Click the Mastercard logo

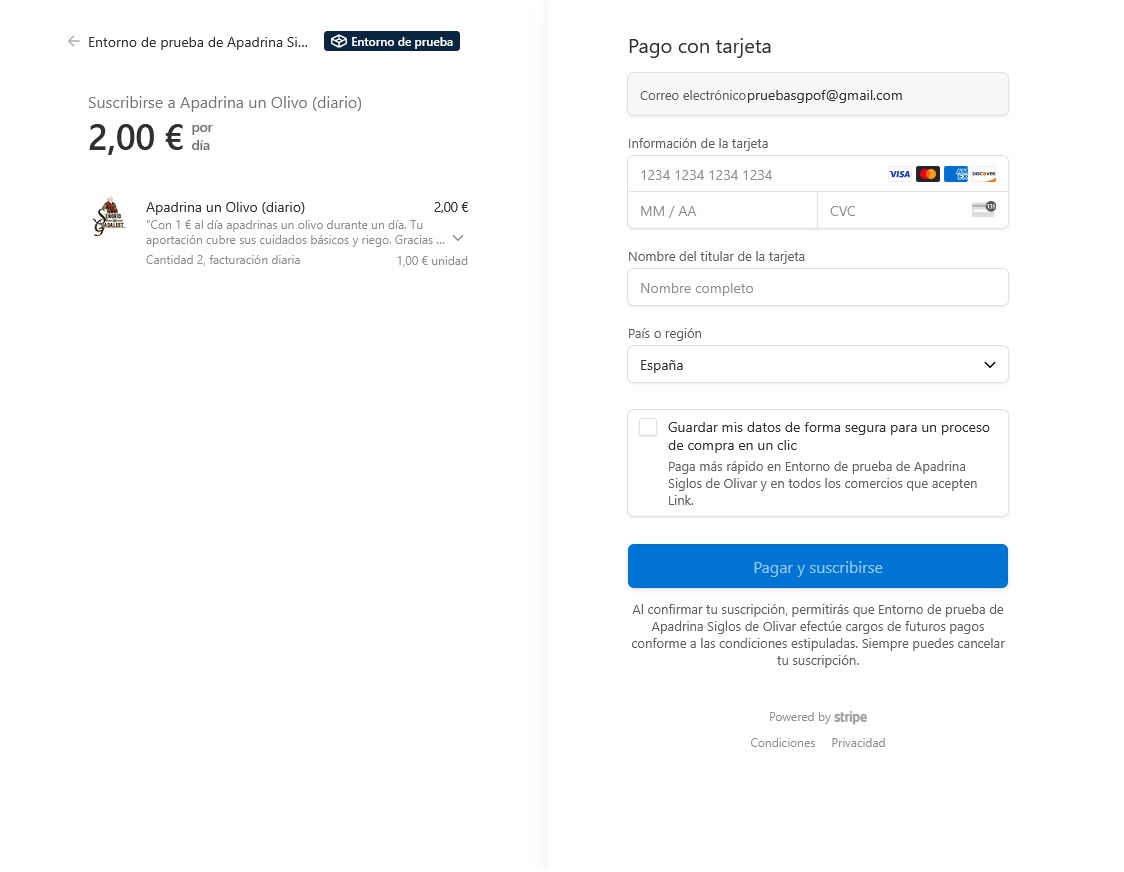click(928, 174)
